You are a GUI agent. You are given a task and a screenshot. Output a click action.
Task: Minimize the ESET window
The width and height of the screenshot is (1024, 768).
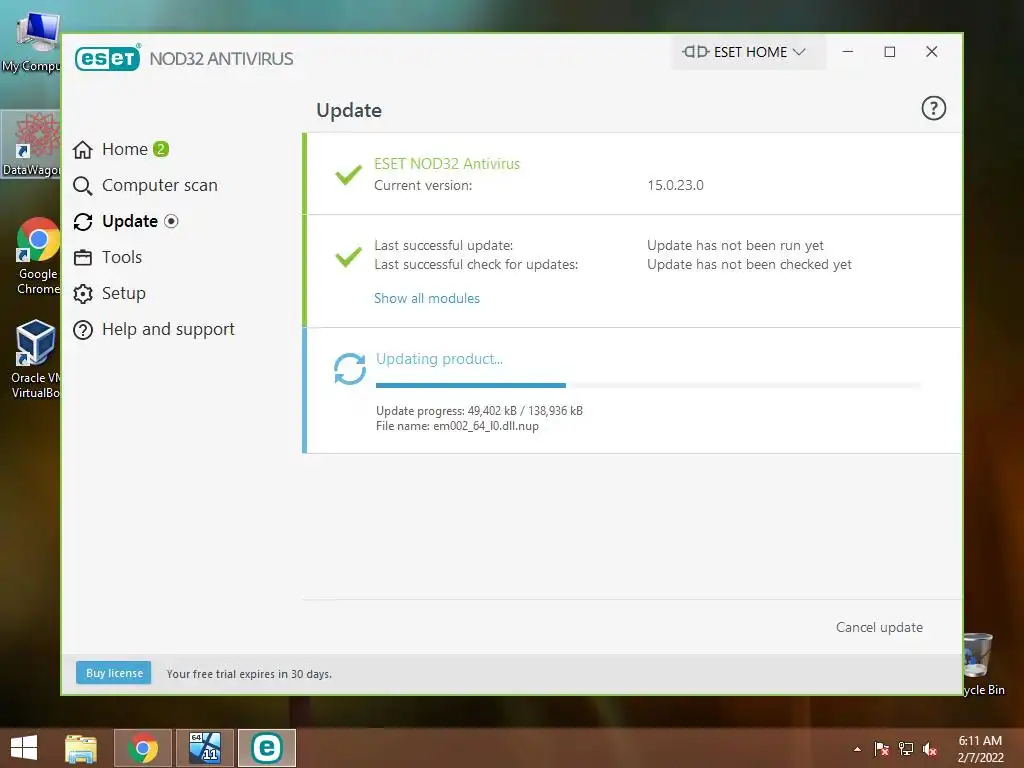click(848, 52)
